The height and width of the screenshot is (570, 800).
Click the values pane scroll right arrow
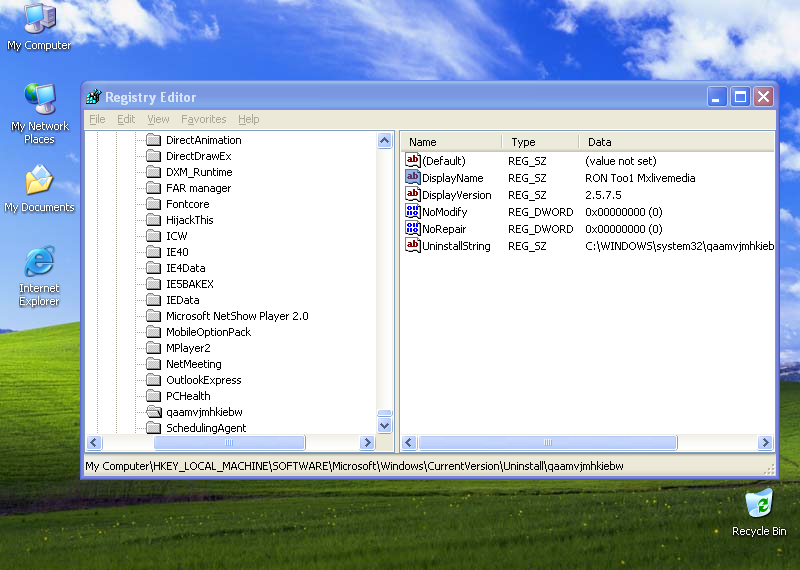click(x=765, y=442)
